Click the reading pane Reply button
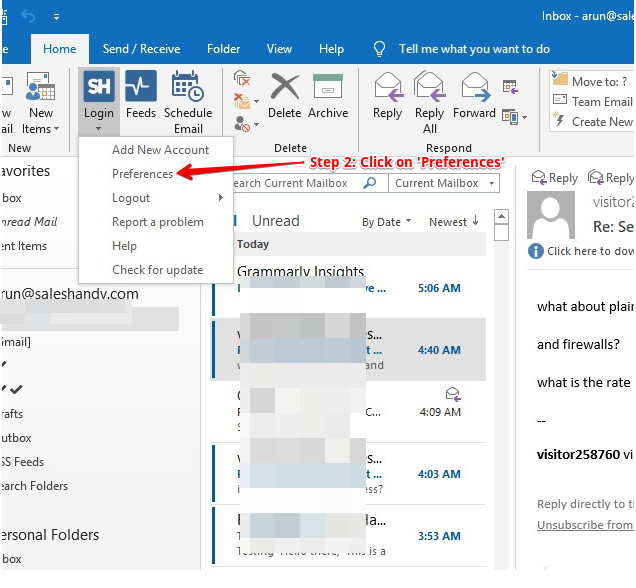636x588 pixels. (x=554, y=178)
